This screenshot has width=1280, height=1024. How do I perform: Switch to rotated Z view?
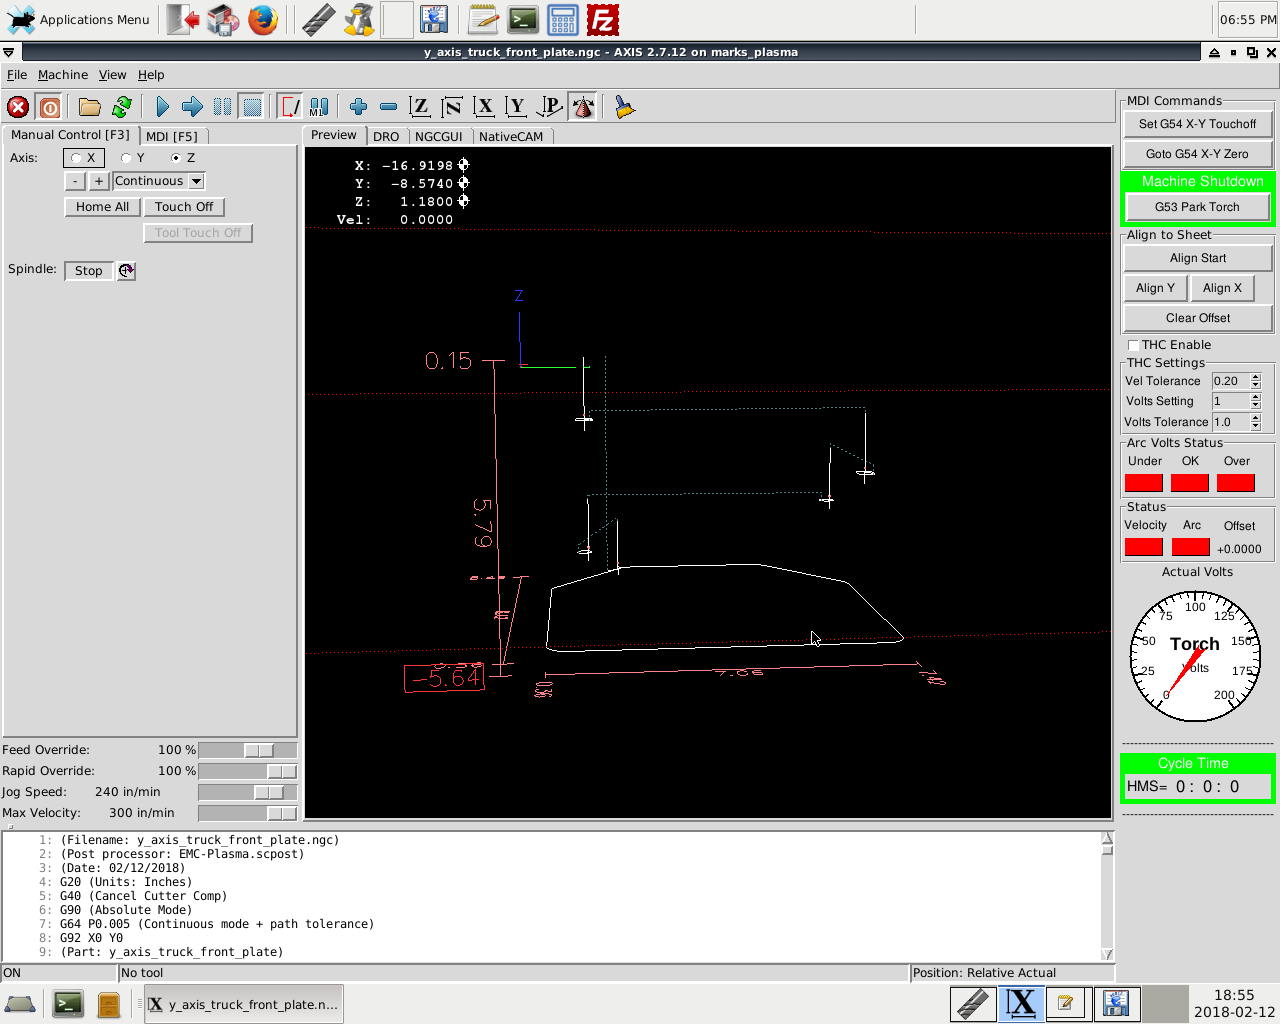[452, 107]
